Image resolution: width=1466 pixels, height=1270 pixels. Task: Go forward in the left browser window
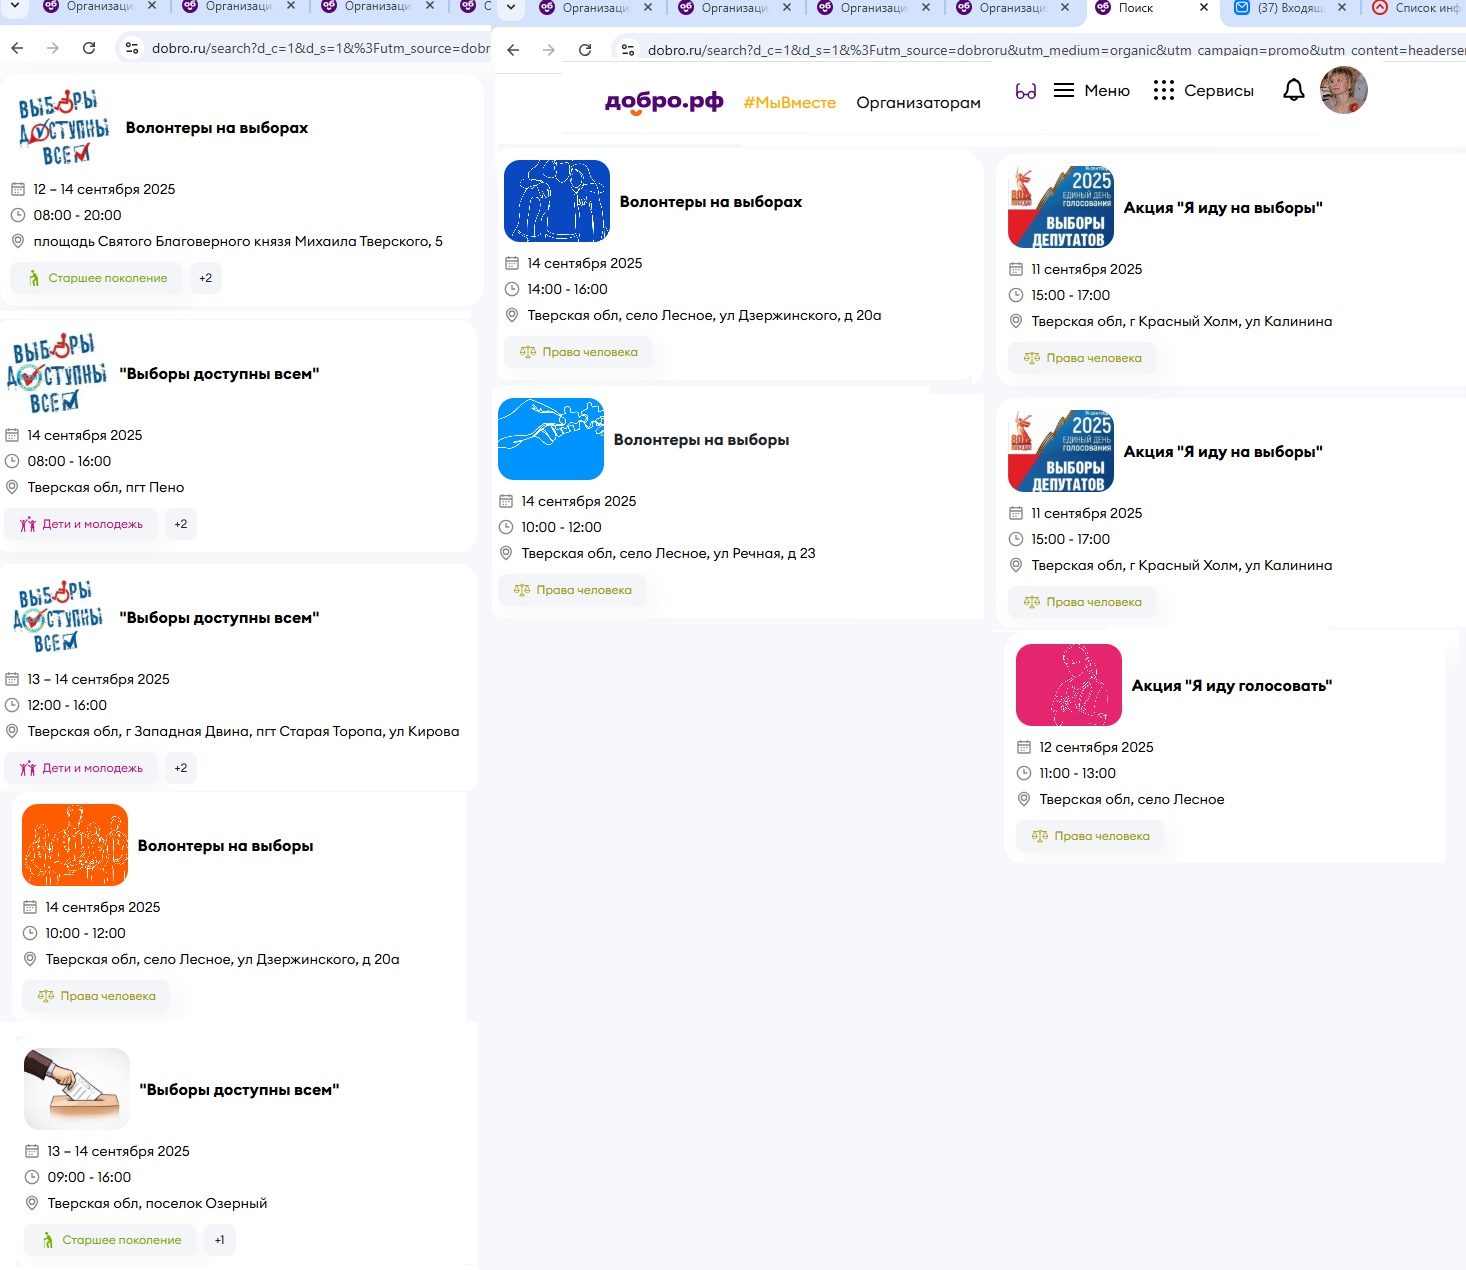coord(53,48)
